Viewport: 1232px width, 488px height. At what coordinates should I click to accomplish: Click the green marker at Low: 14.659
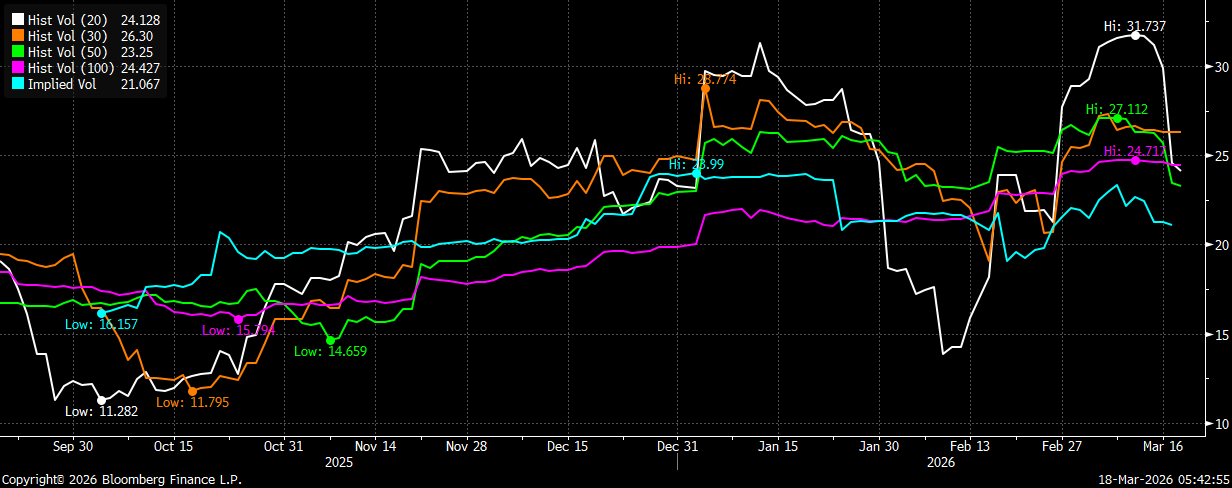[331, 340]
